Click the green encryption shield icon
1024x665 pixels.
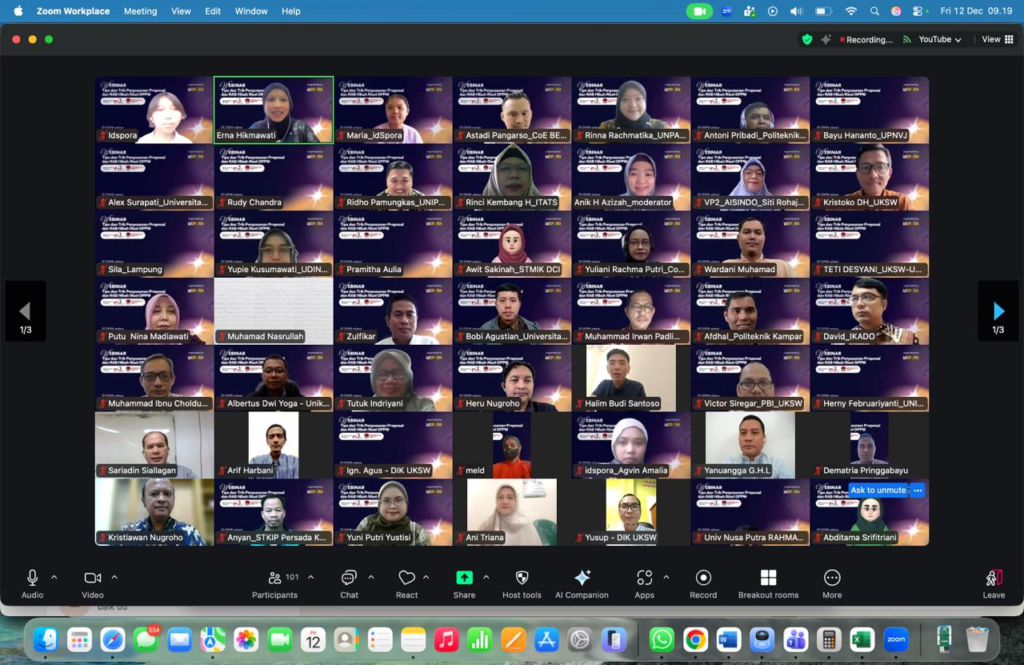click(807, 39)
